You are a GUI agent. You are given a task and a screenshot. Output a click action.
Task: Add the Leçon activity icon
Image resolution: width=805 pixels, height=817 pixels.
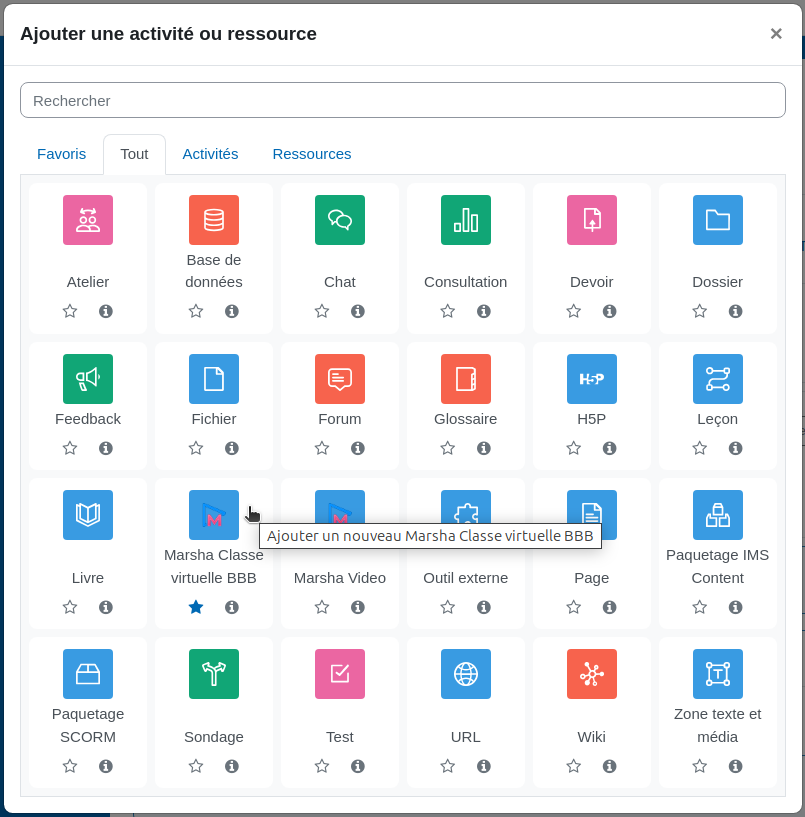717,379
